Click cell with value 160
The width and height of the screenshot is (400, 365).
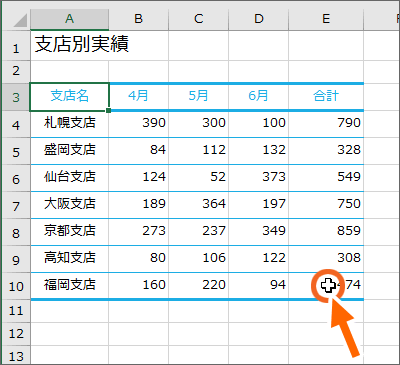pyautogui.click(x=139, y=286)
